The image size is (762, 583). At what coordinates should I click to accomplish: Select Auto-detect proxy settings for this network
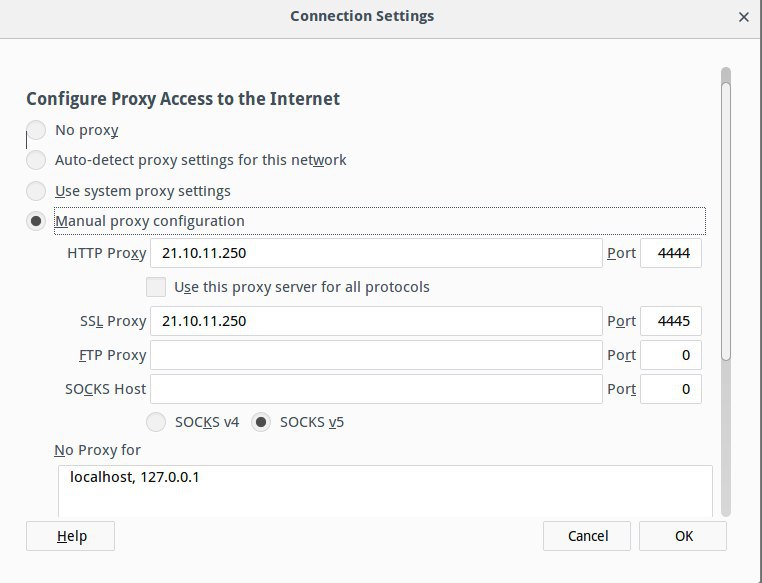click(36, 160)
